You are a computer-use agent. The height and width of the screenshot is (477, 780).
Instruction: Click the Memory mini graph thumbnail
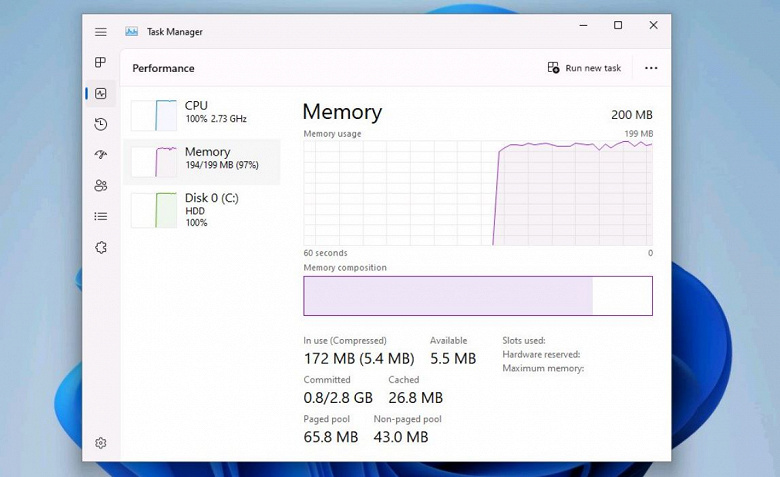pos(154,162)
